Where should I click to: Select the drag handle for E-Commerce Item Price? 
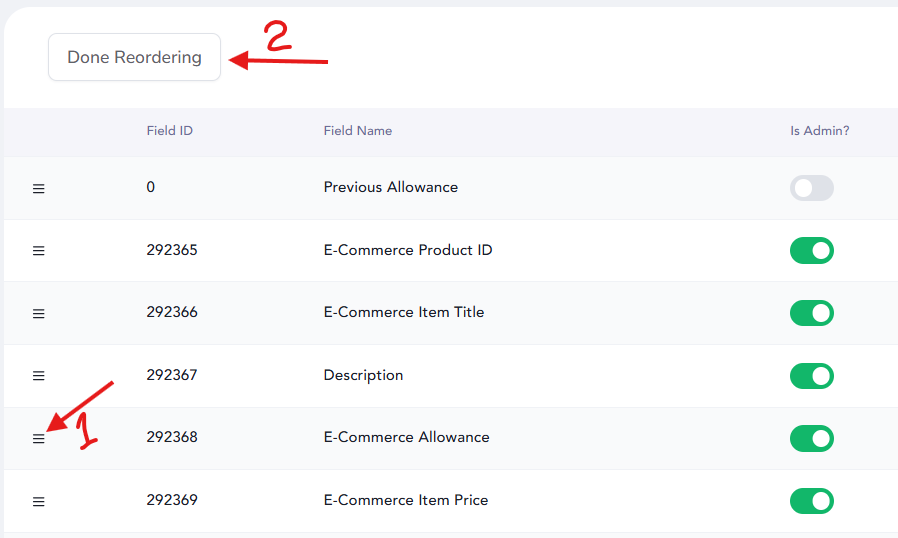tap(38, 501)
